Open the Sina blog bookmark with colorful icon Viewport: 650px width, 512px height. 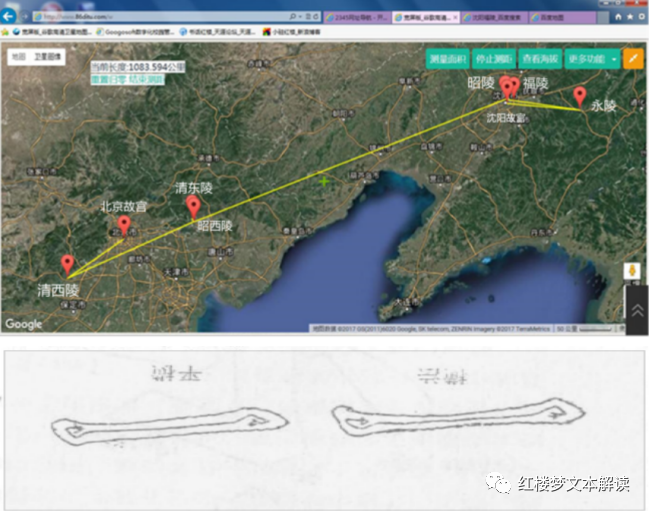[x=292, y=32]
